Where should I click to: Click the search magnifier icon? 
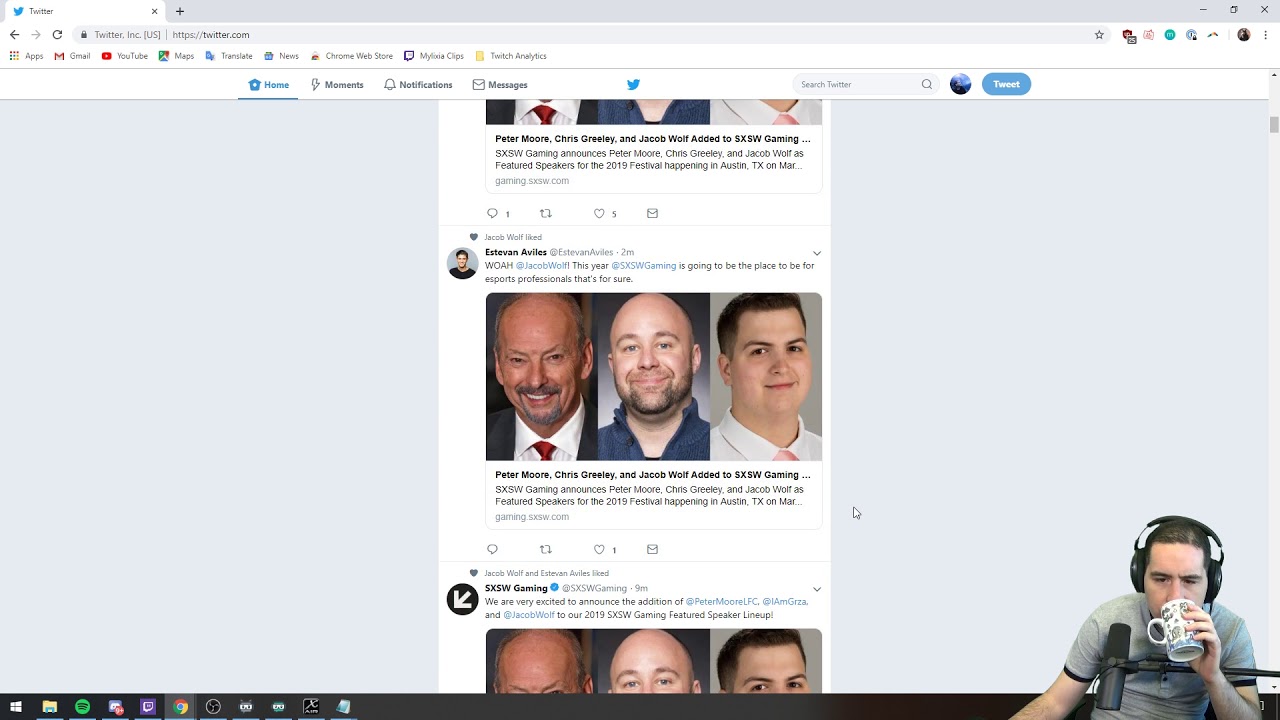click(927, 84)
